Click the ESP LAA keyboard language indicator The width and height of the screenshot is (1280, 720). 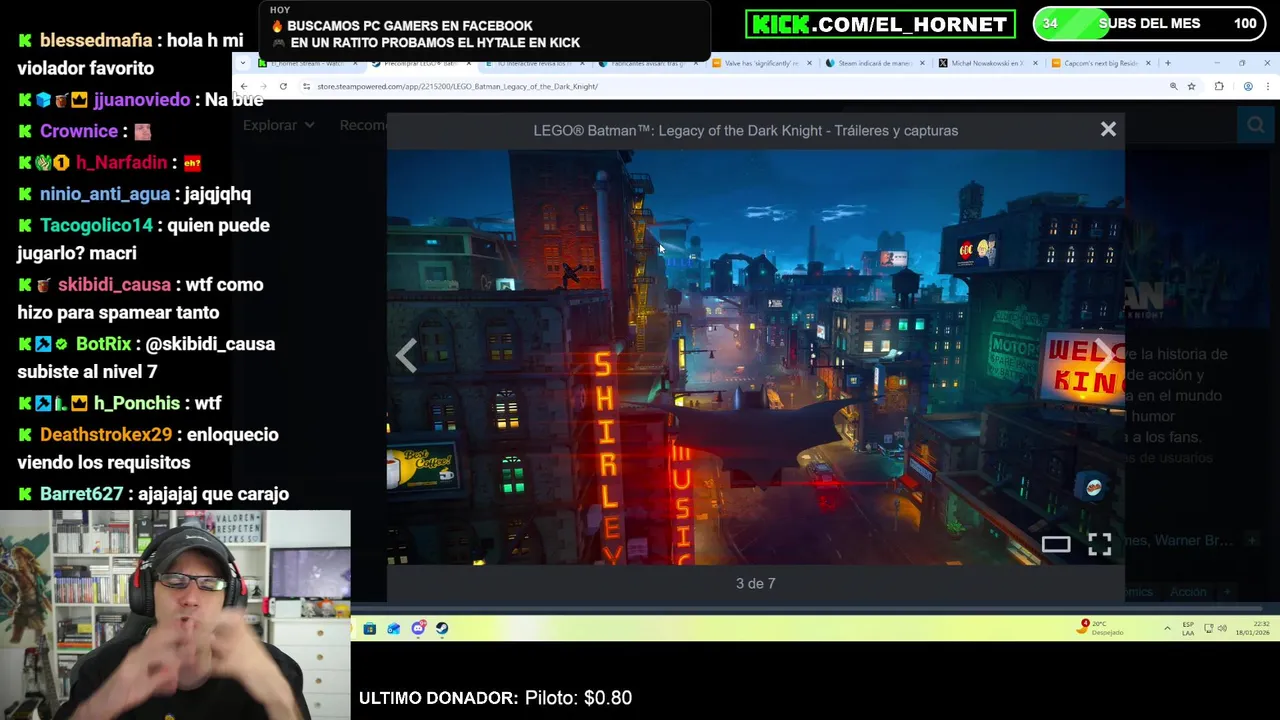point(1188,628)
